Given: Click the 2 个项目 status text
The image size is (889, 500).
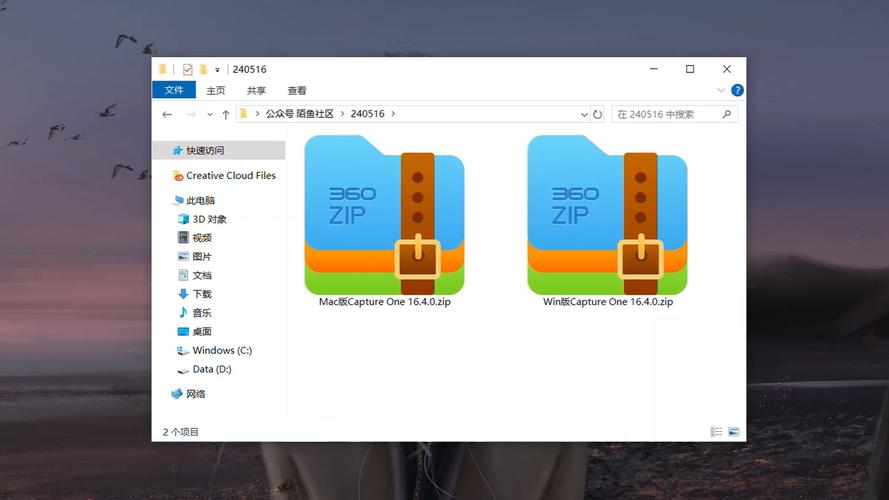Looking at the screenshot, I should tap(180, 432).
